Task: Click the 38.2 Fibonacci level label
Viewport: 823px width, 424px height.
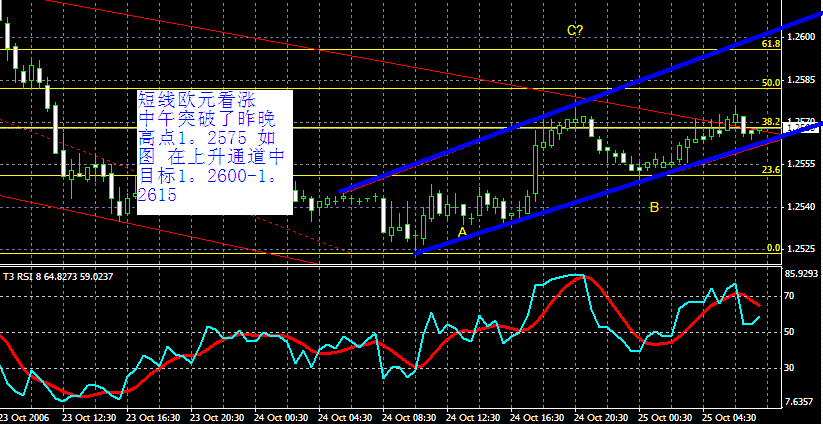Action: click(771, 122)
